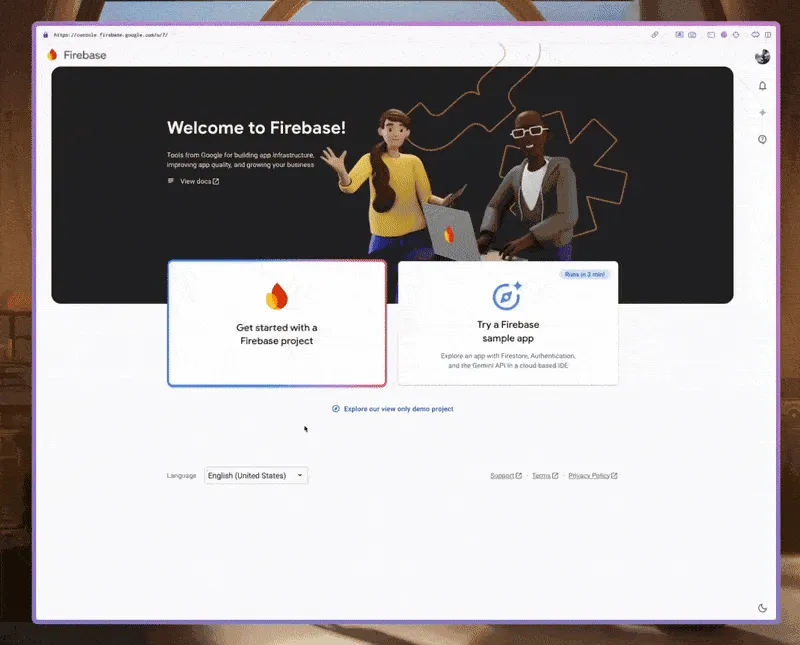
Task: Open the user account avatar
Action: (x=762, y=57)
